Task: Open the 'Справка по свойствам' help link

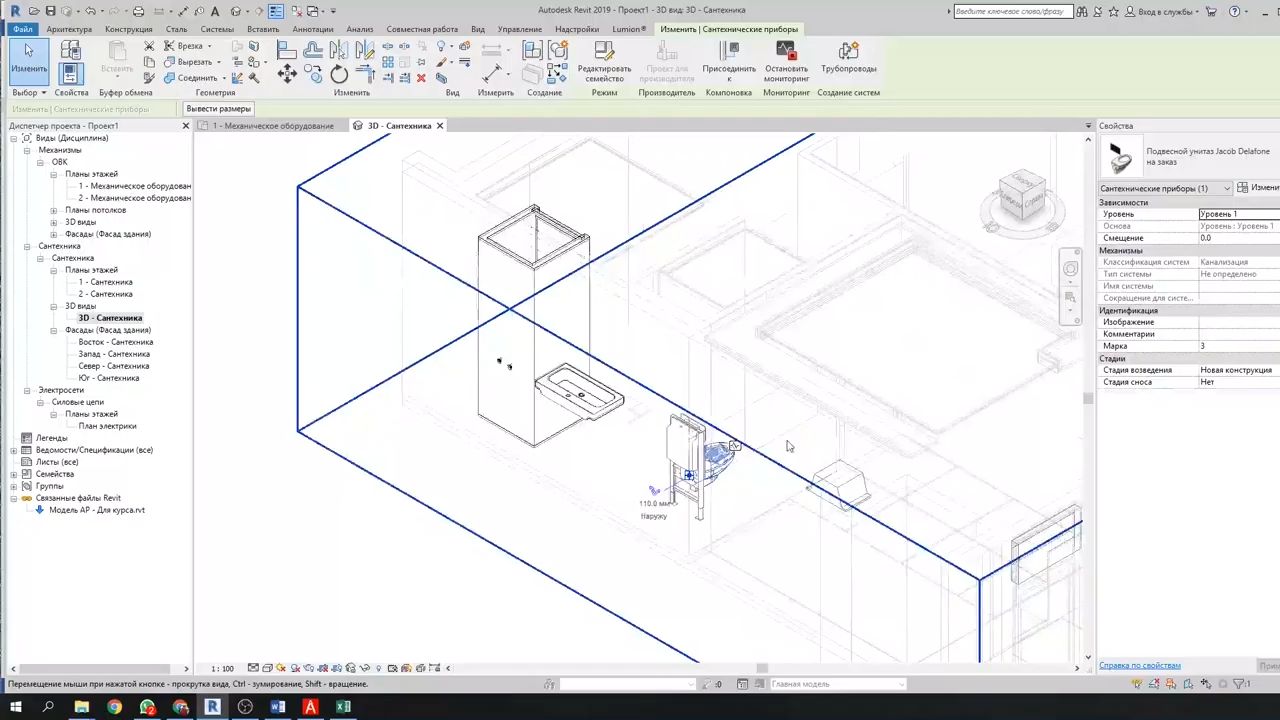Action: coord(1139,665)
